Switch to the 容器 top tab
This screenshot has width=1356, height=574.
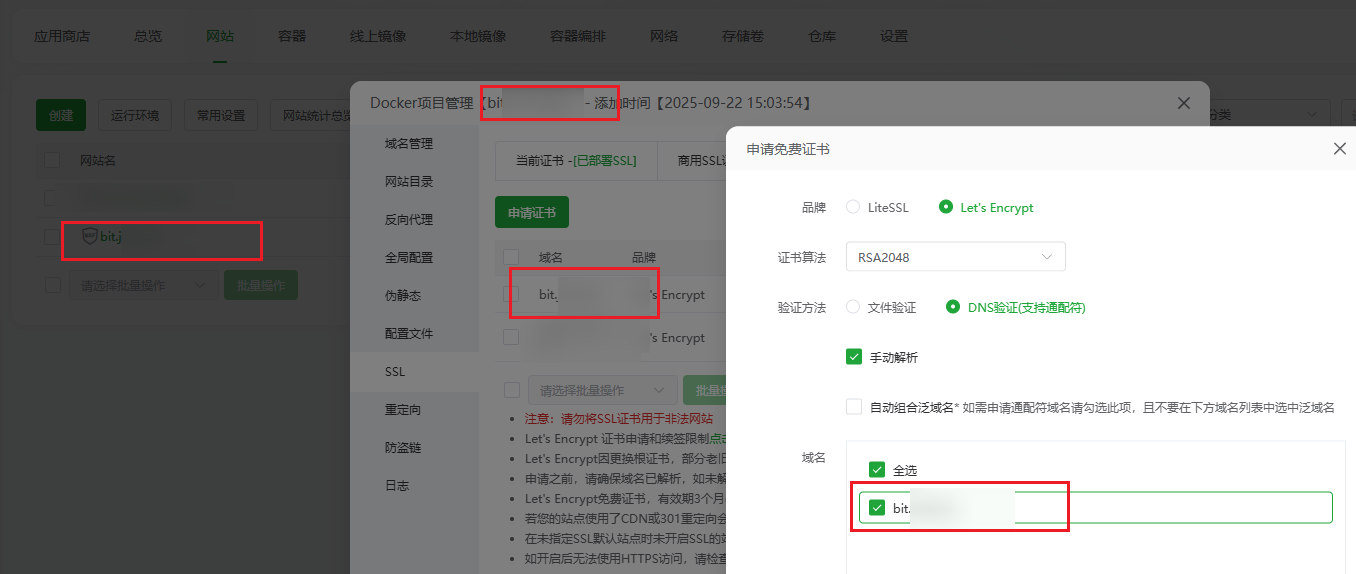click(x=292, y=36)
